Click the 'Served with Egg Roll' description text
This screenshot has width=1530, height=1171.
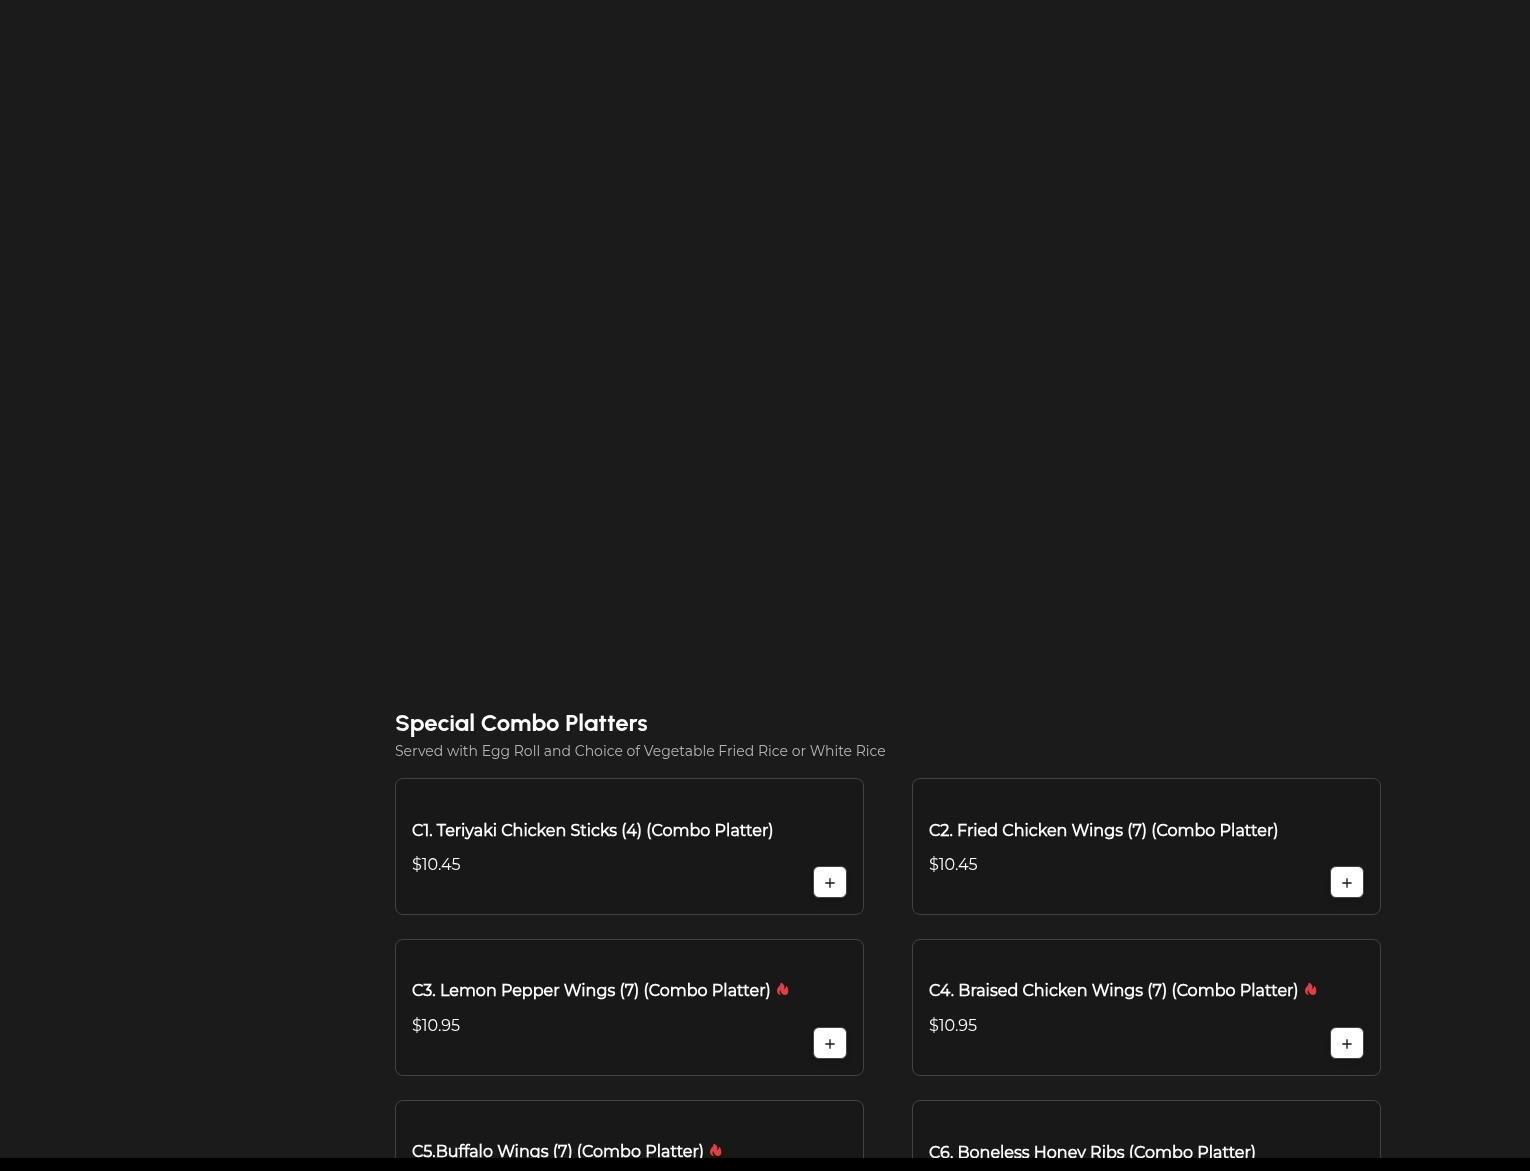pos(640,751)
